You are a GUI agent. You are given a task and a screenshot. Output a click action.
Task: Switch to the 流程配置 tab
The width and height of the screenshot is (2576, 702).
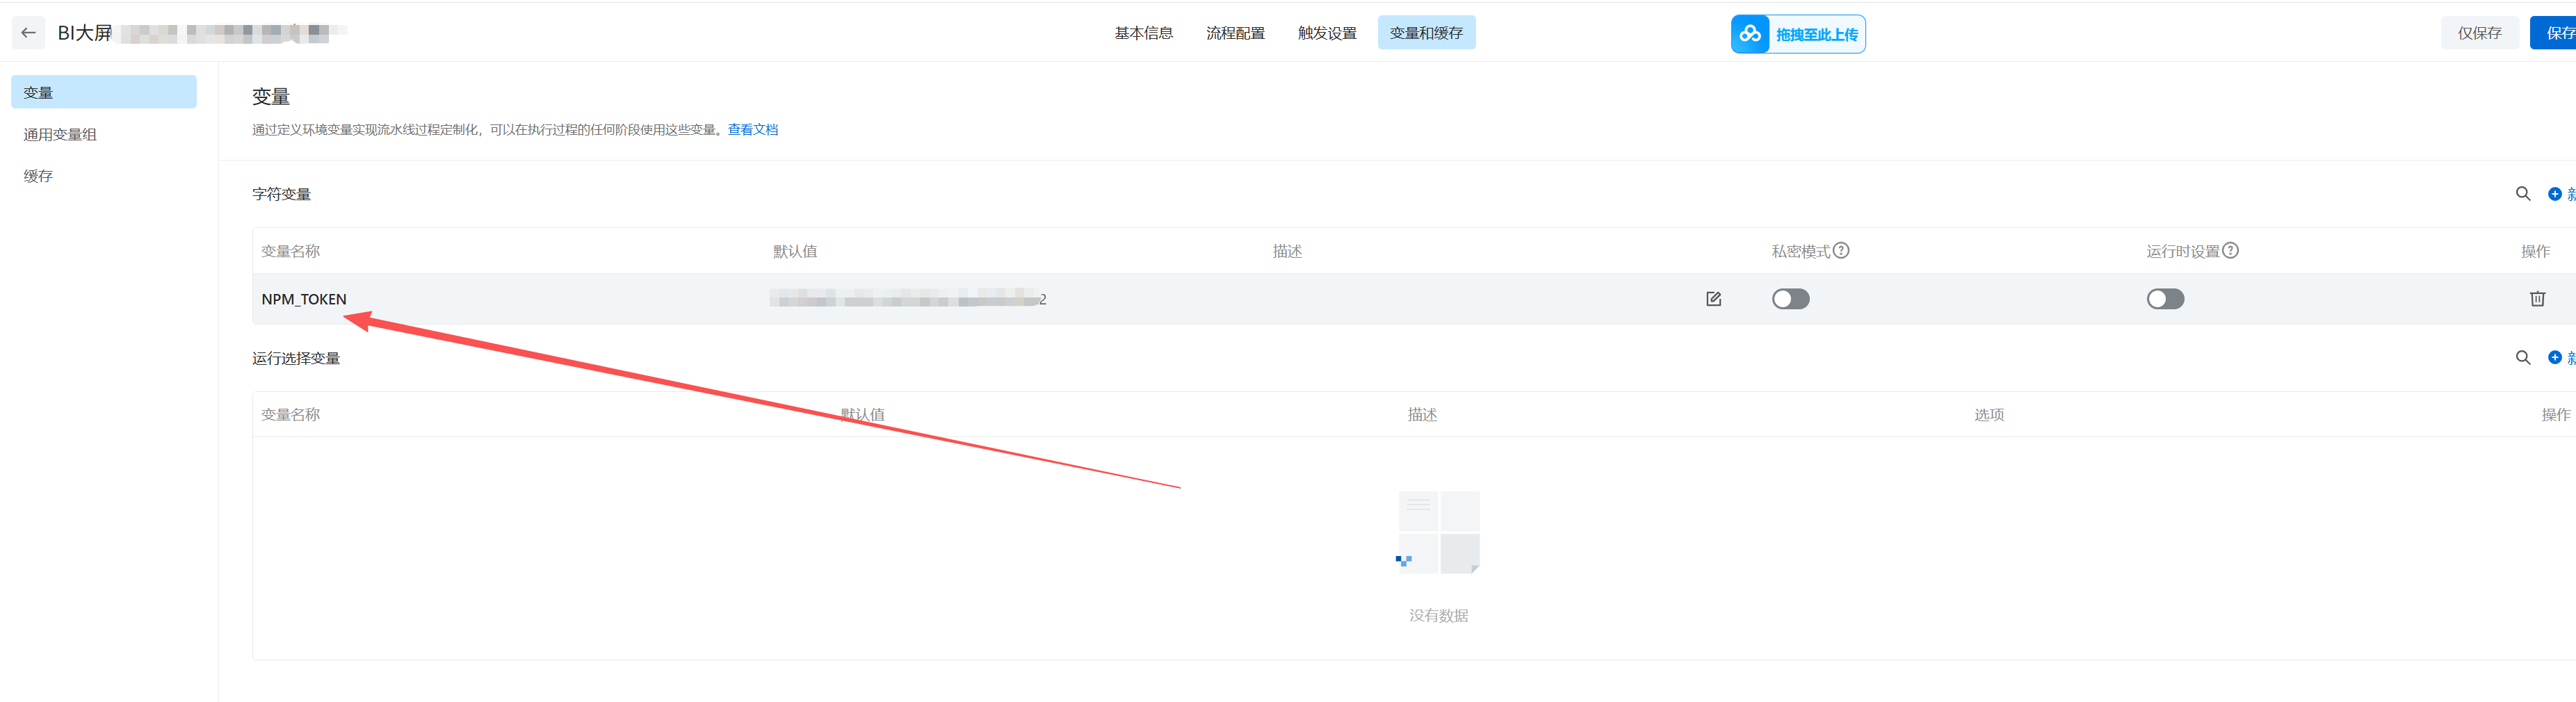tap(1235, 33)
